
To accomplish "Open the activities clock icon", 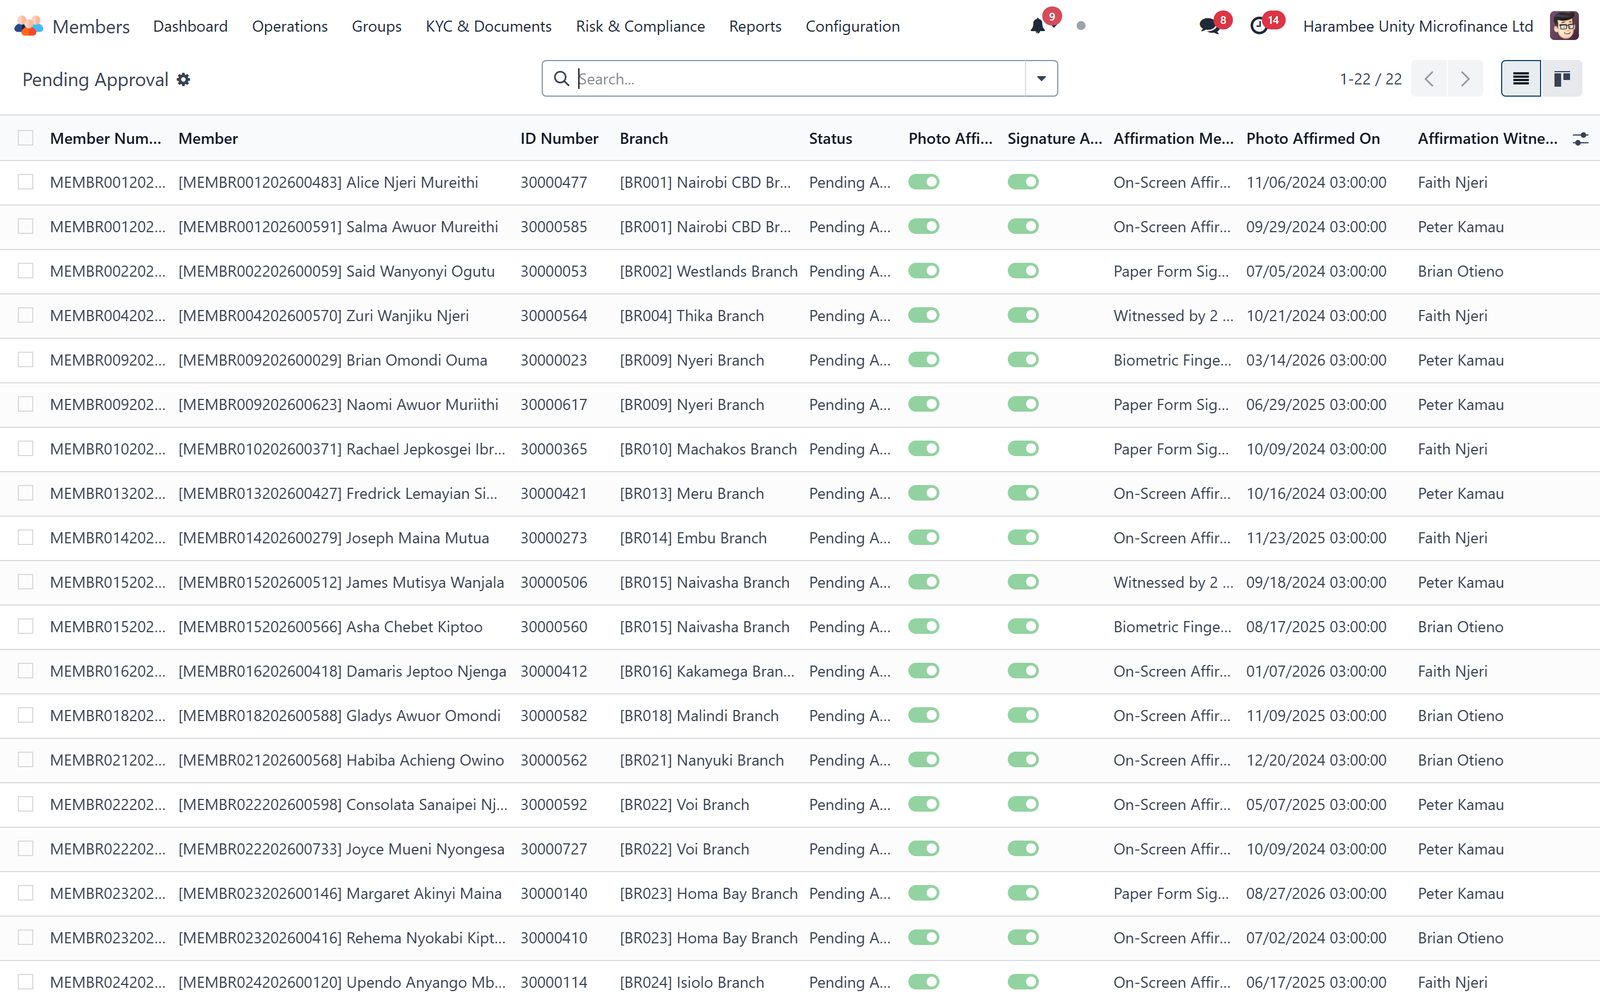I will pos(1259,26).
